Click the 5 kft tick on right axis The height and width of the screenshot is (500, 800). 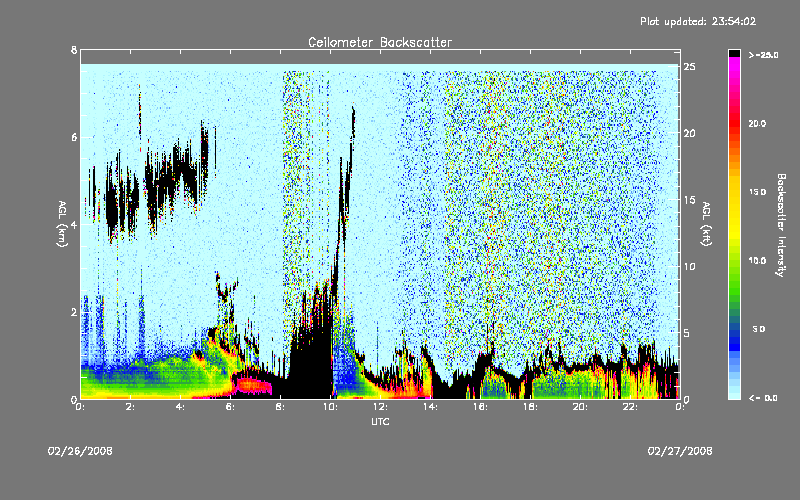coord(687,333)
